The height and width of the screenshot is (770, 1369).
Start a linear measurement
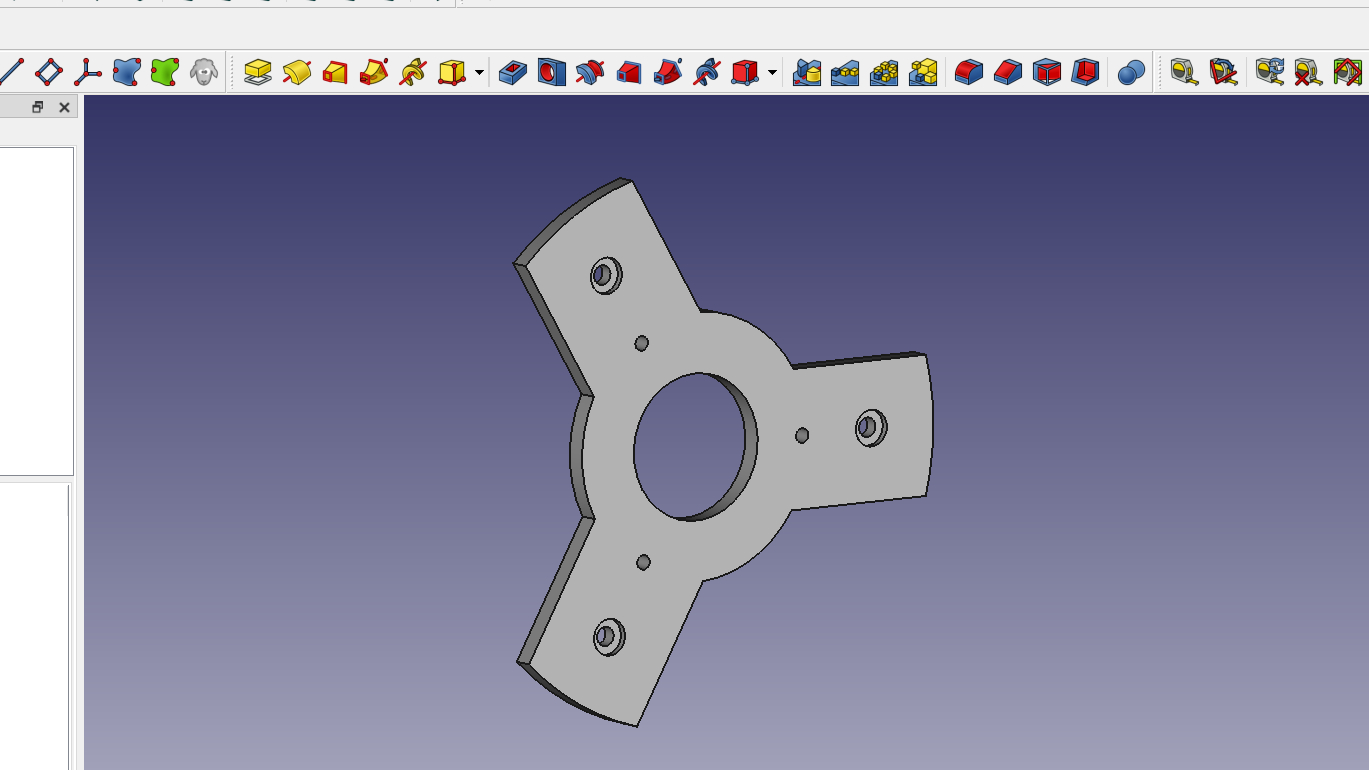point(1185,72)
